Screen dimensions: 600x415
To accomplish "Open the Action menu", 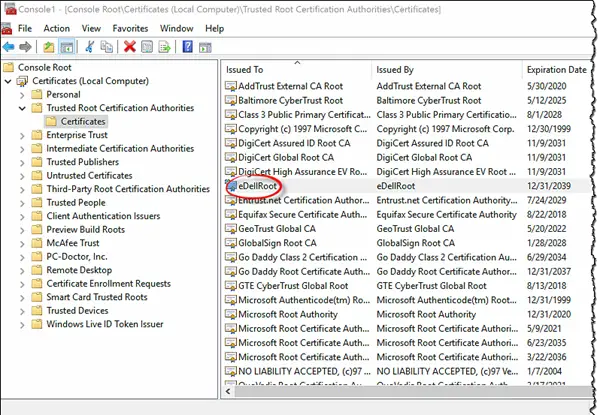I will point(57,28).
